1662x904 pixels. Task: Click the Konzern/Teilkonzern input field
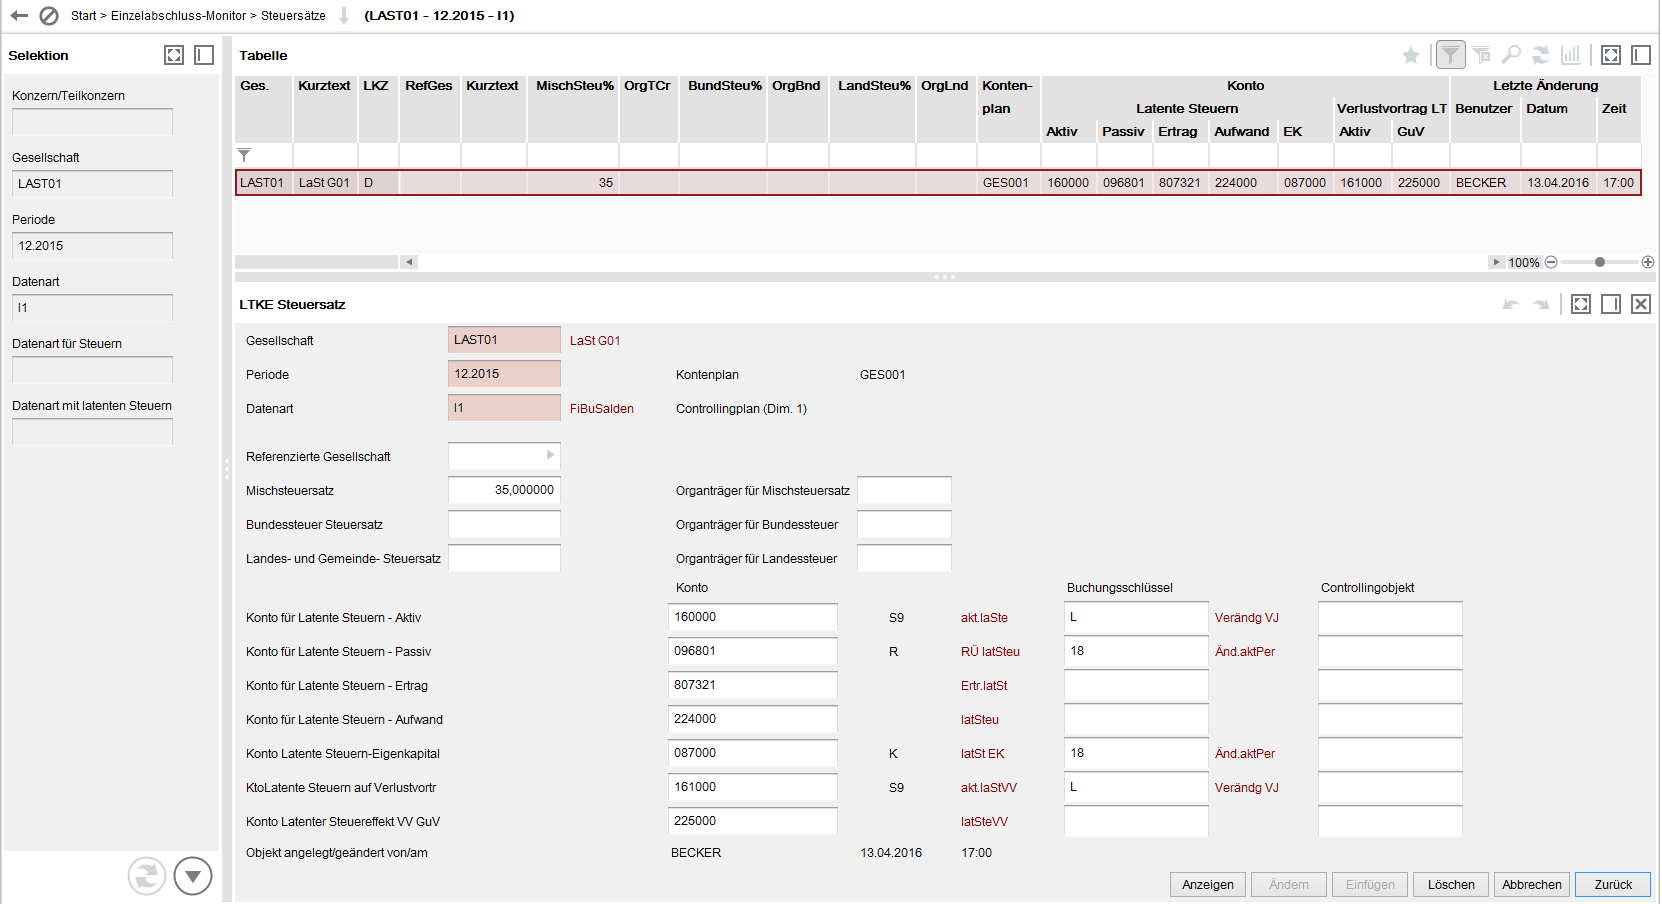tap(92, 122)
